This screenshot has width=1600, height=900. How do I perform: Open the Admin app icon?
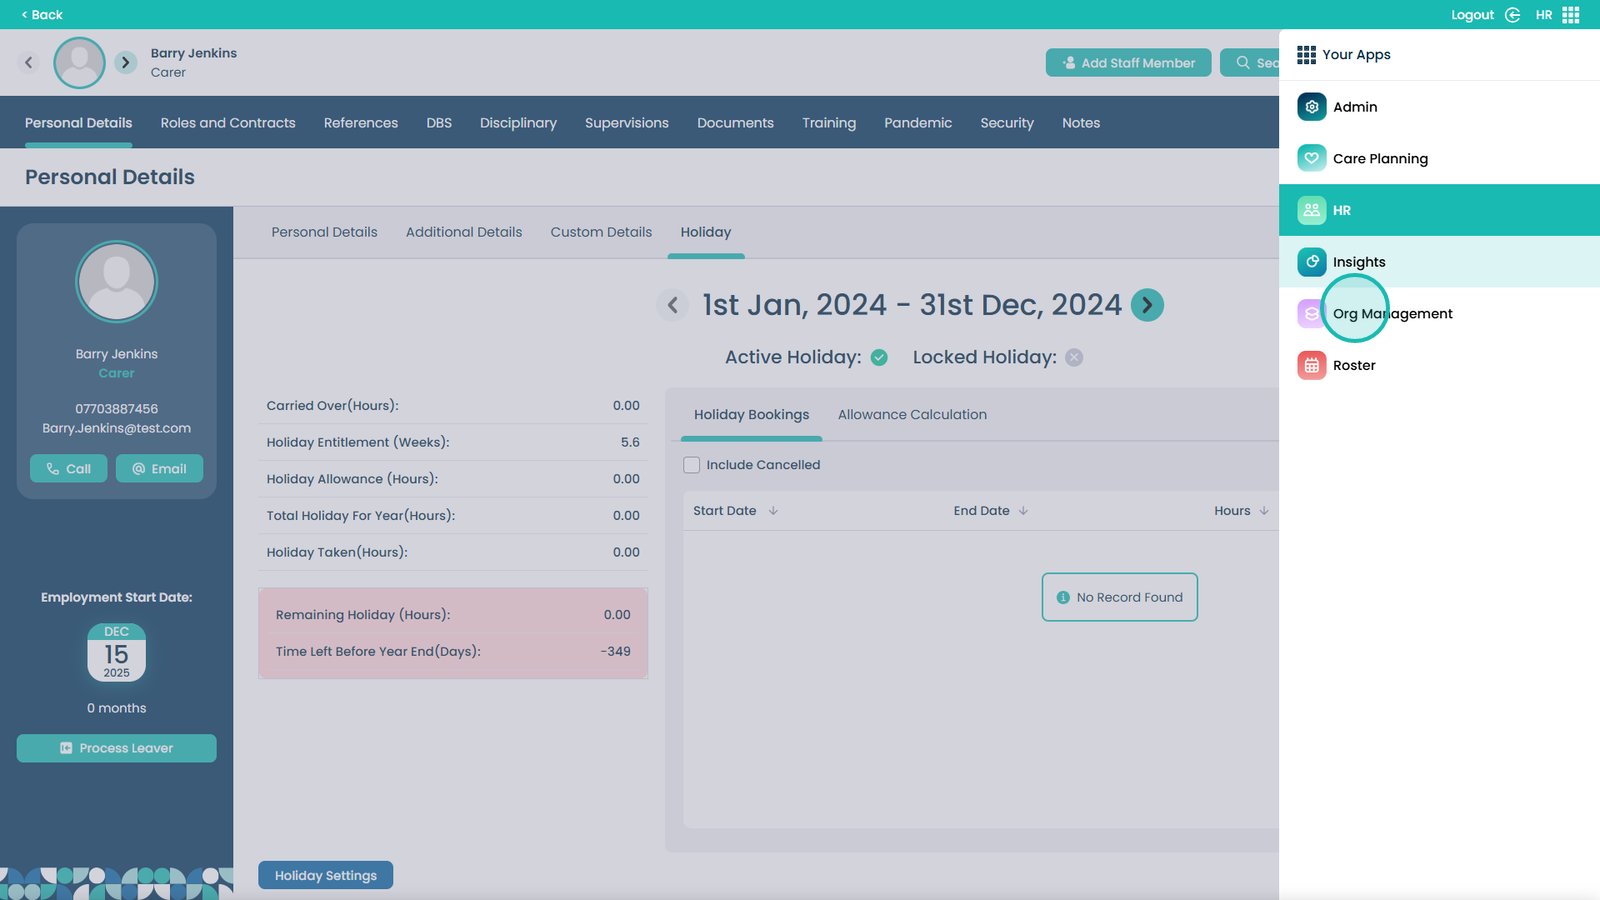[x=1311, y=107]
